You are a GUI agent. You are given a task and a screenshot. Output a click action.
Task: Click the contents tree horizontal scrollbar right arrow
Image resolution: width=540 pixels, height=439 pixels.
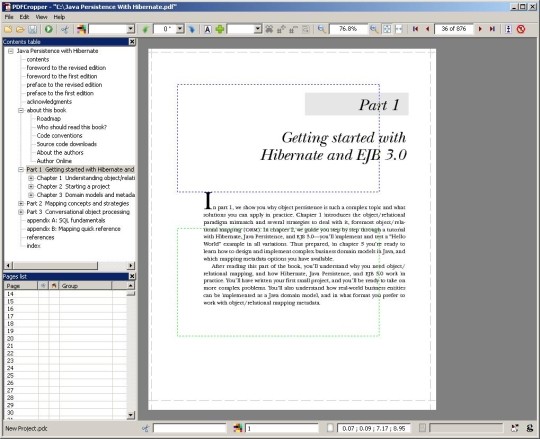pos(131,265)
